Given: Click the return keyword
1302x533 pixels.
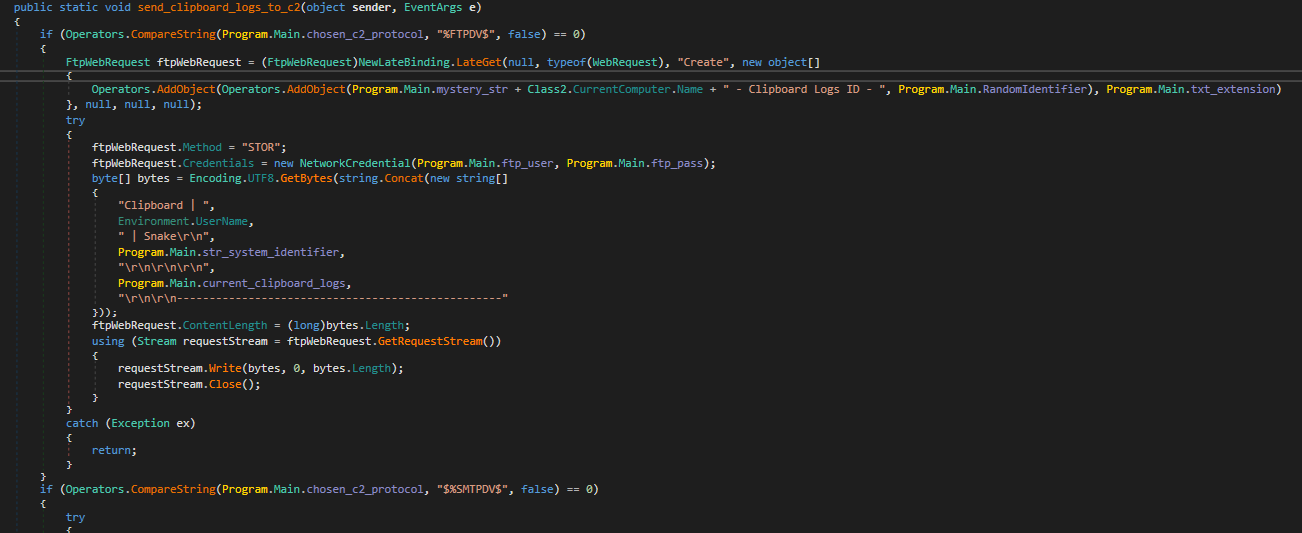Looking at the screenshot, I should point(111,450).
